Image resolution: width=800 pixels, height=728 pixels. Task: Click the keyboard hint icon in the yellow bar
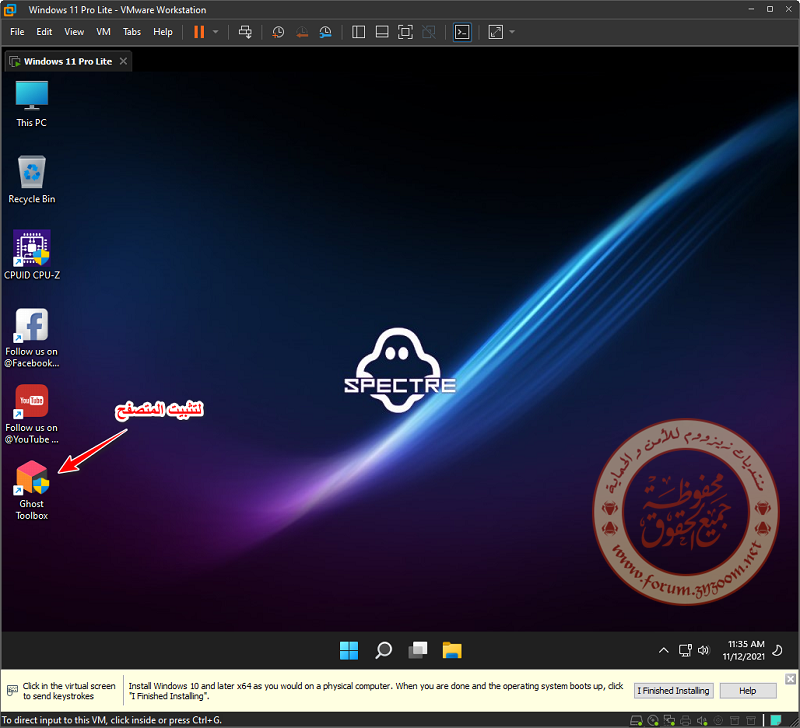pyautogui.click(x=12, y=691)
